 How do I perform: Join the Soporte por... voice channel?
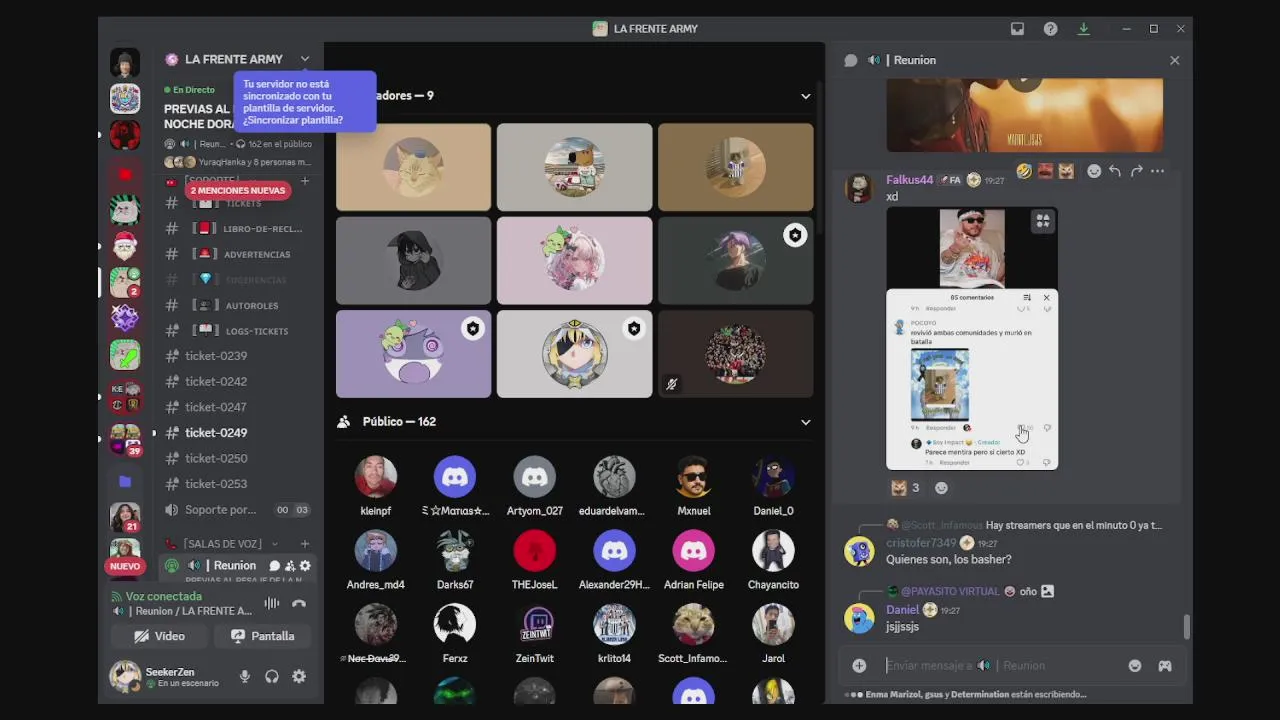(238, 510)
